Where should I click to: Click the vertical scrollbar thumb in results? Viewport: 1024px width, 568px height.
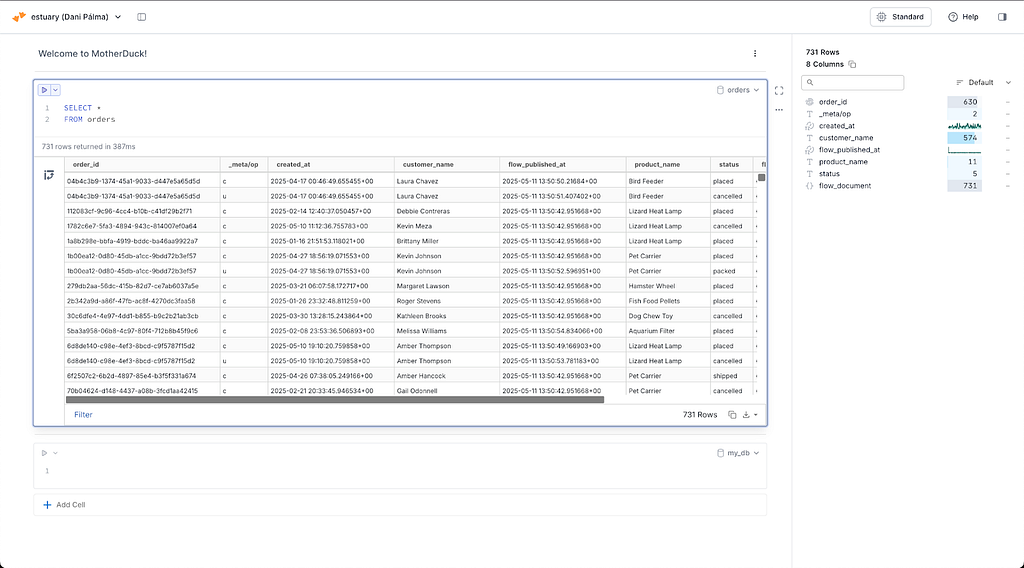761,178
